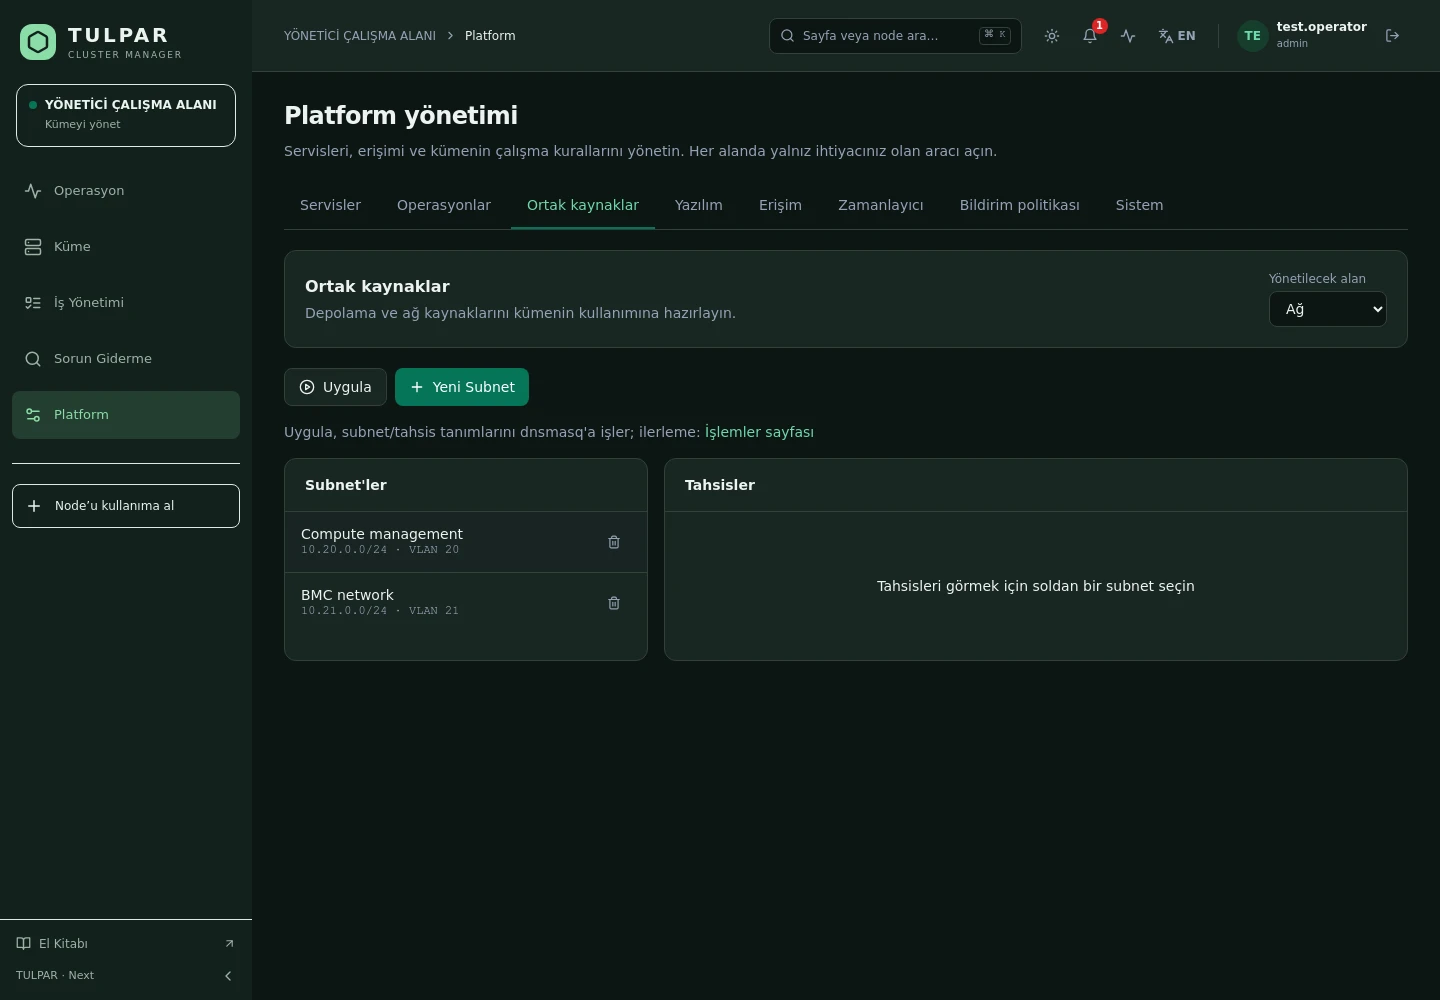Delete the BMC network subnet

pos(614,603)
